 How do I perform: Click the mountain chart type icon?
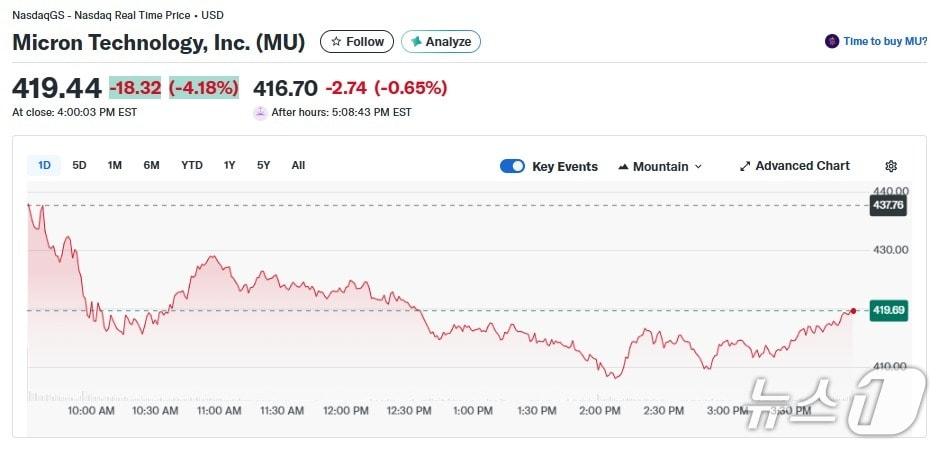tap(623, 167)
